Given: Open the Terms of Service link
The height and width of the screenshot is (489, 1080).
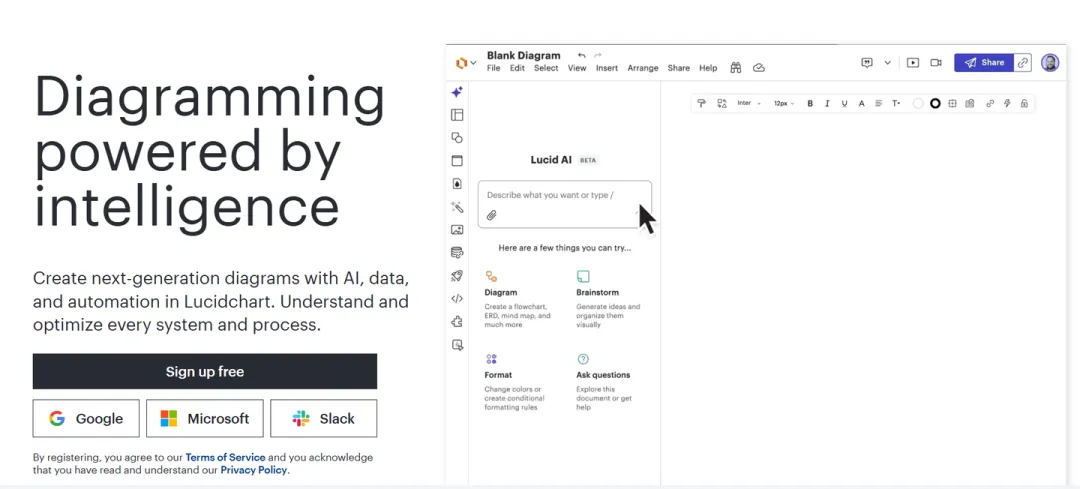Looking at the screenshot, I should pos(225,457).
